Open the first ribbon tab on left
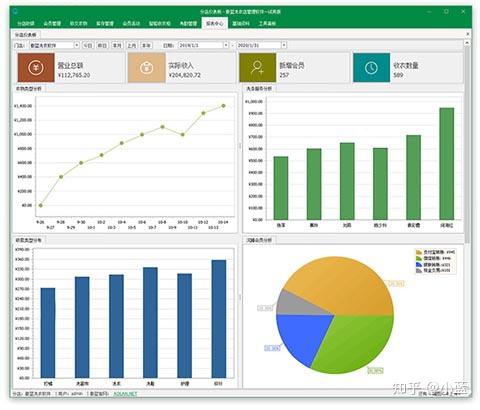 pos(26,23)
